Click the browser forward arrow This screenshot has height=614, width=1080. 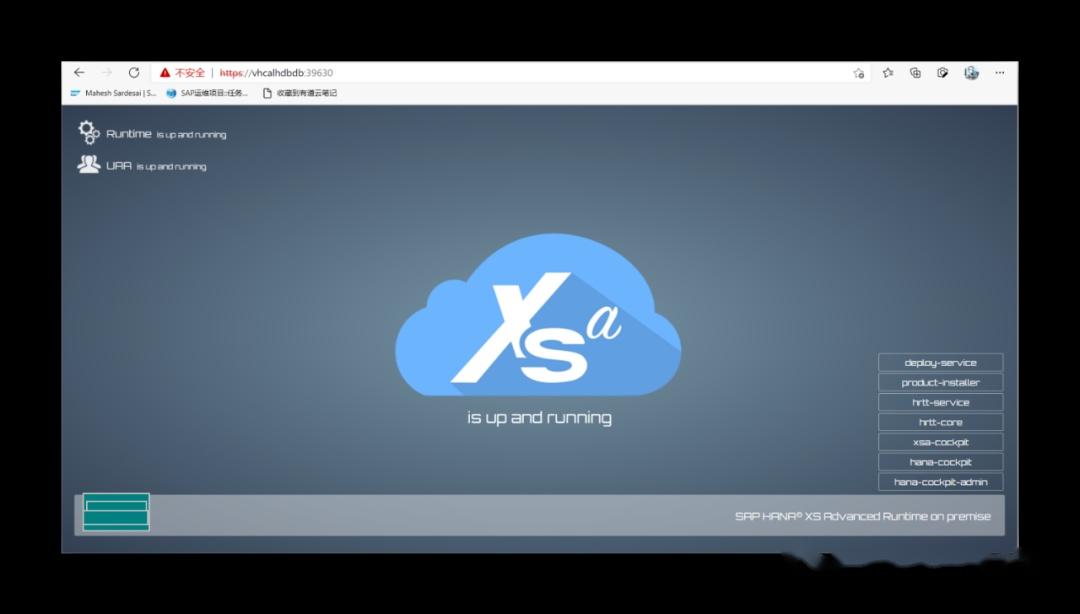(107, 72)
